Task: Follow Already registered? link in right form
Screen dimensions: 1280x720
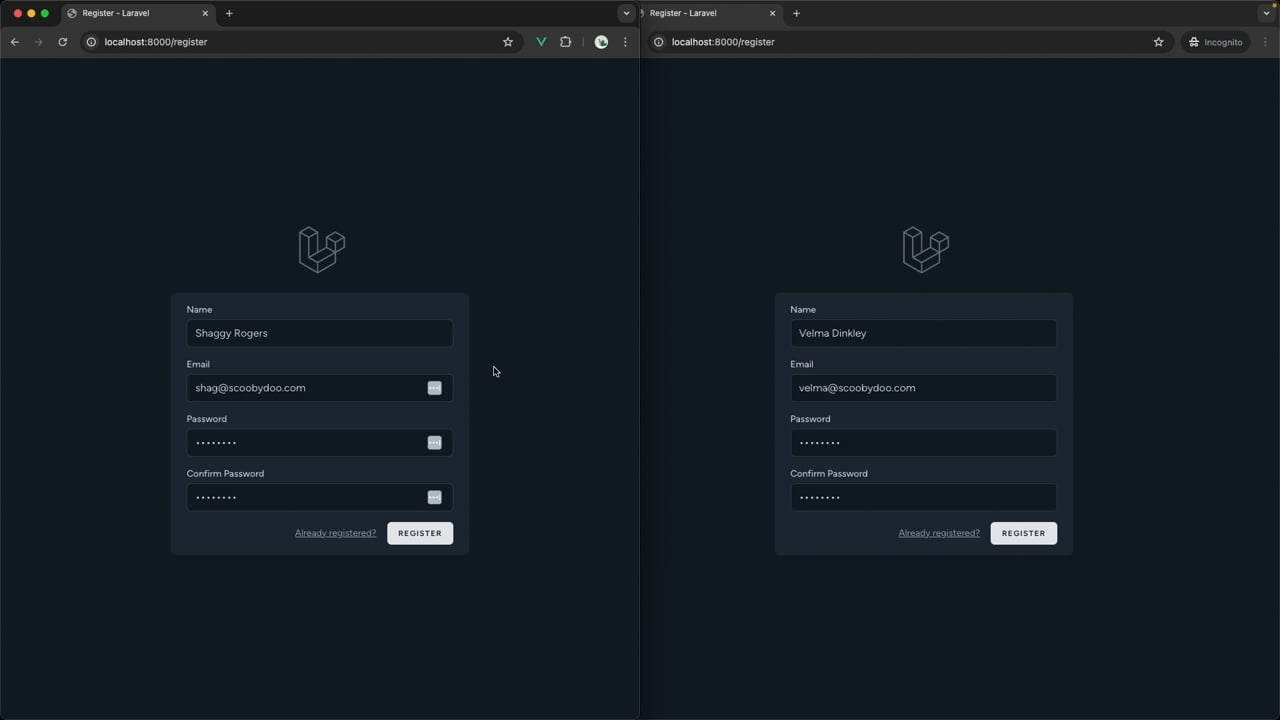Action: (x=940, y=533)
